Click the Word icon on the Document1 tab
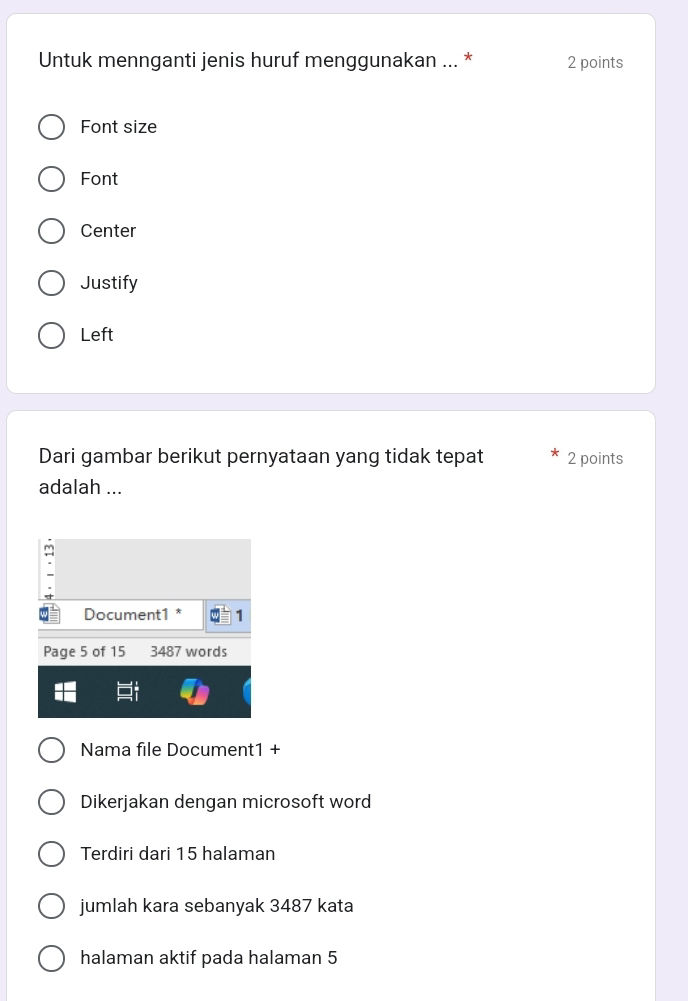 (49, 614)
